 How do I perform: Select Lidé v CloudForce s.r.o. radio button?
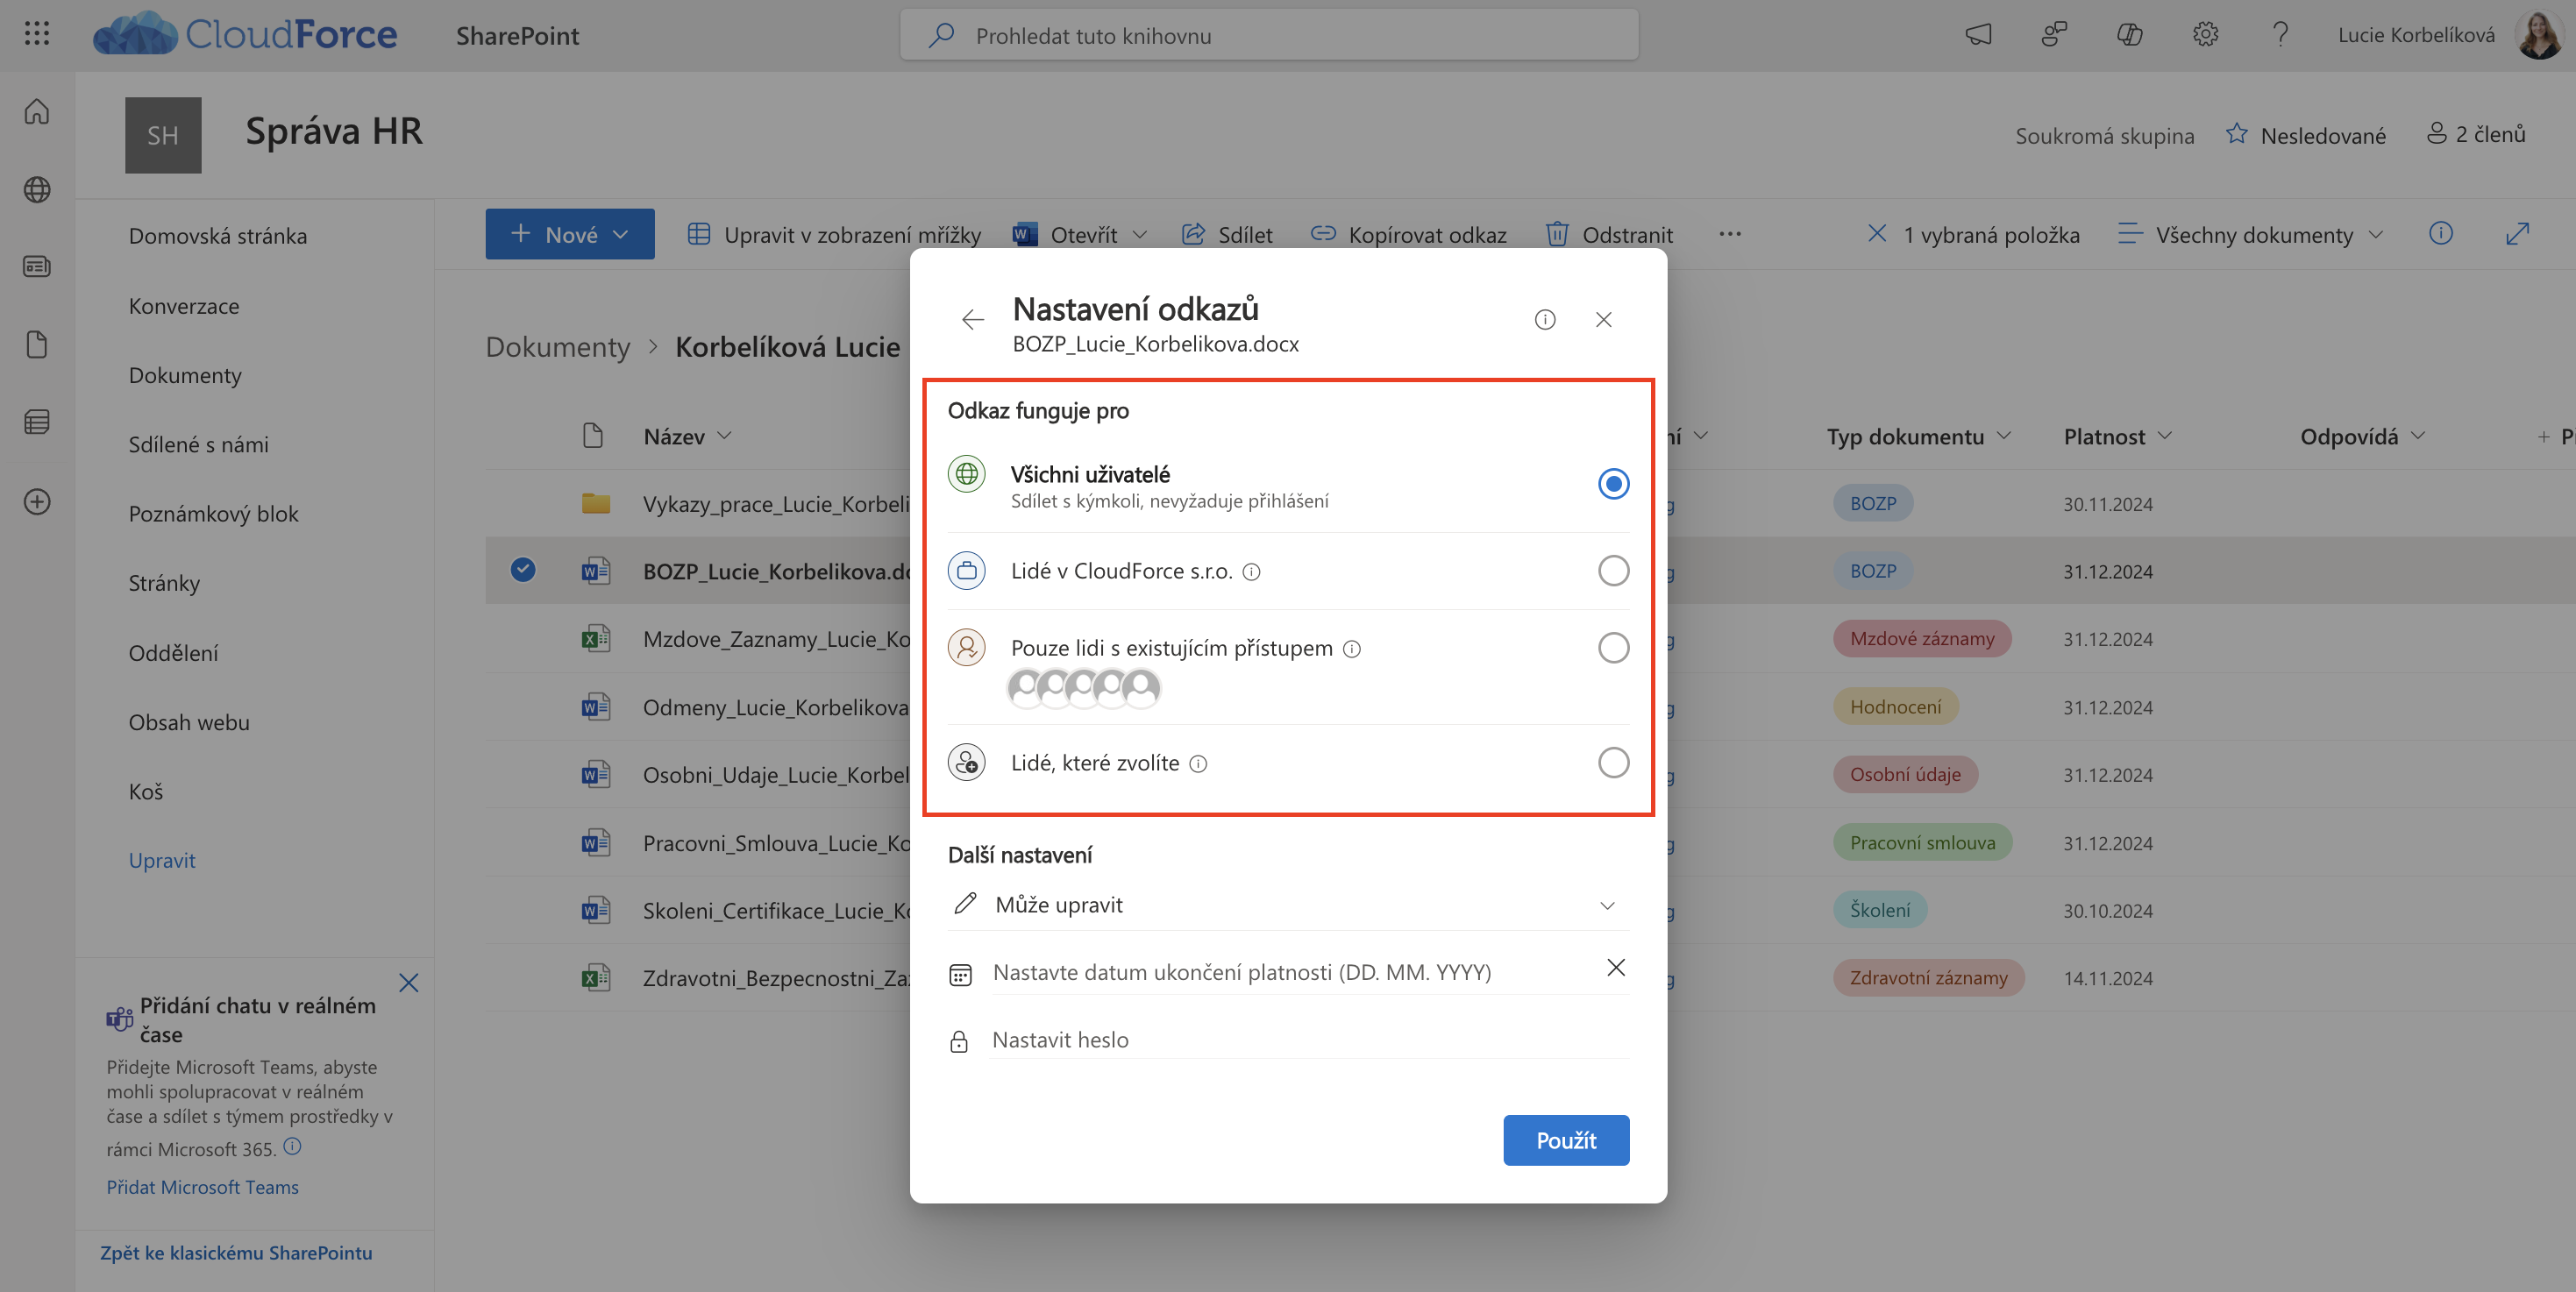pos(1613,571)
